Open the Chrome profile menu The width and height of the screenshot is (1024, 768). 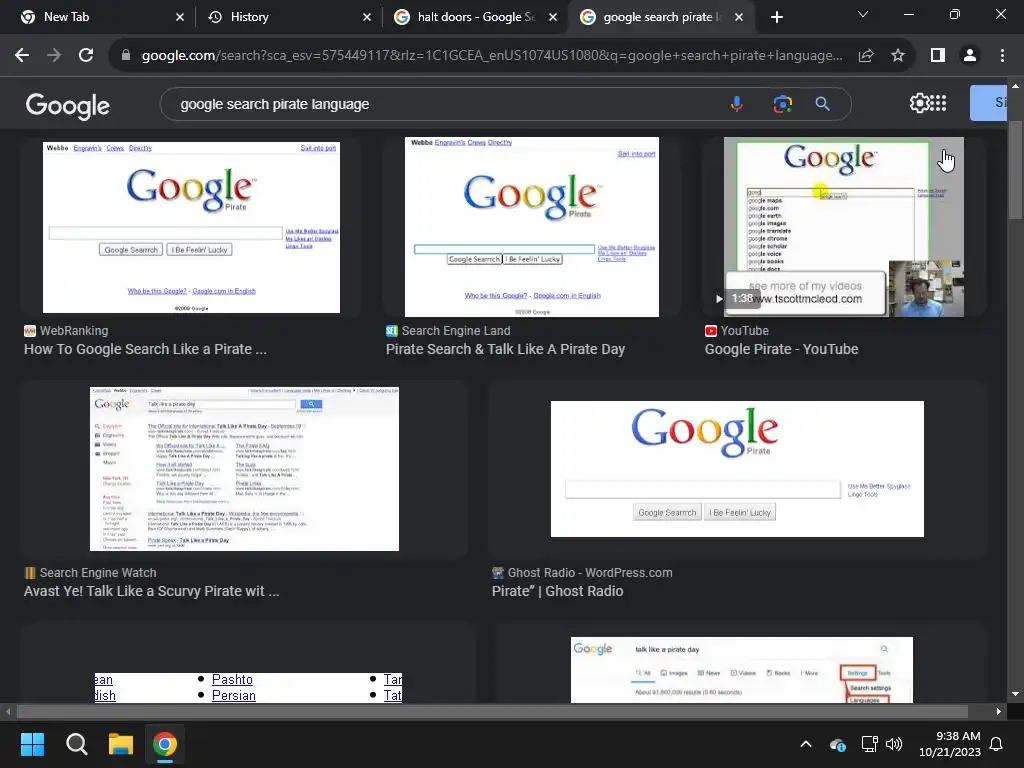pyautogui.click(x=970, y=56)
